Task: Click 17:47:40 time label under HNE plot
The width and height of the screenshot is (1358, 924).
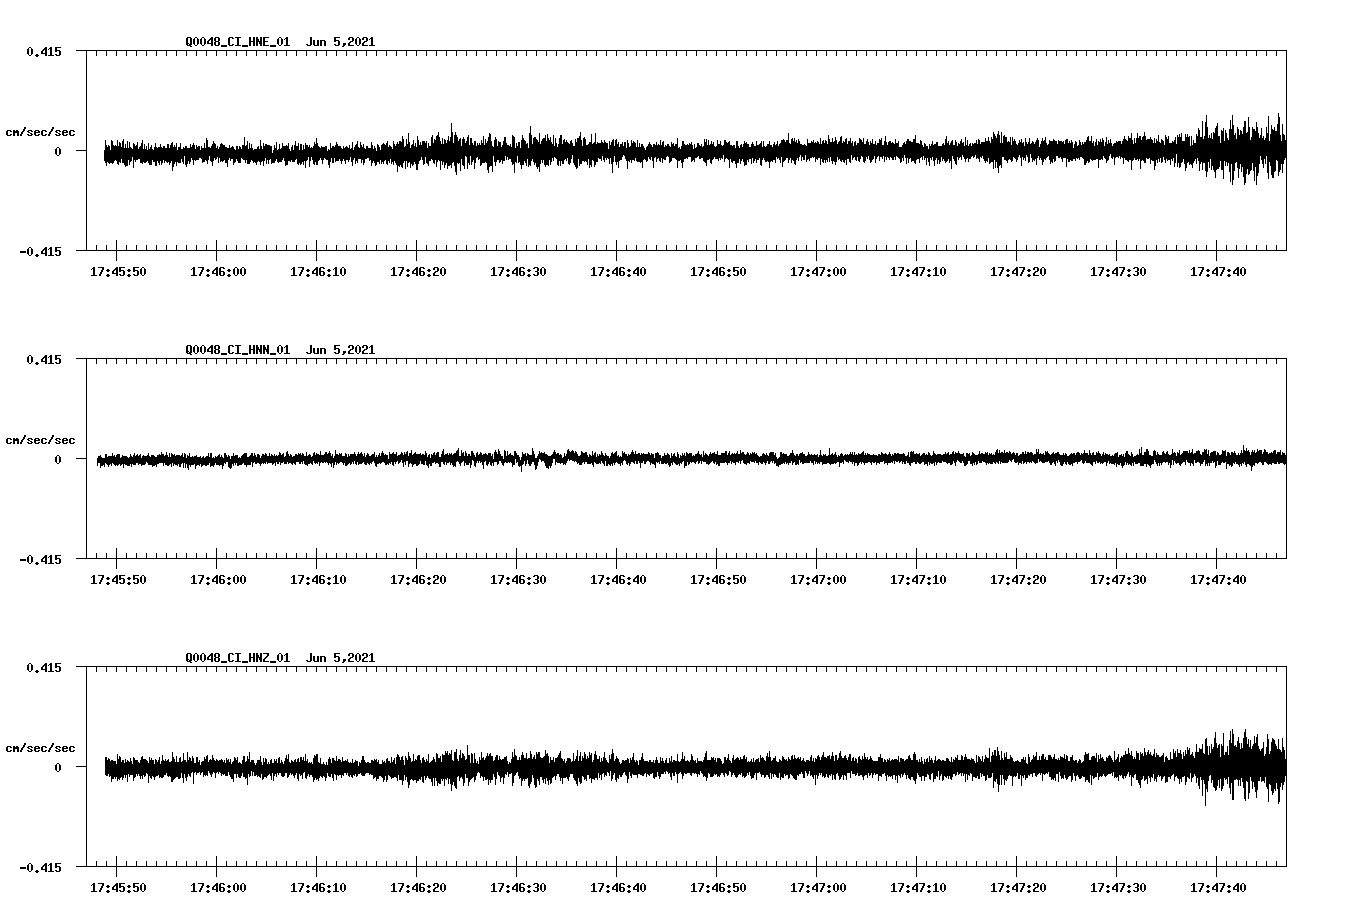Action: pyautogui.click(x=1218, y=272)
